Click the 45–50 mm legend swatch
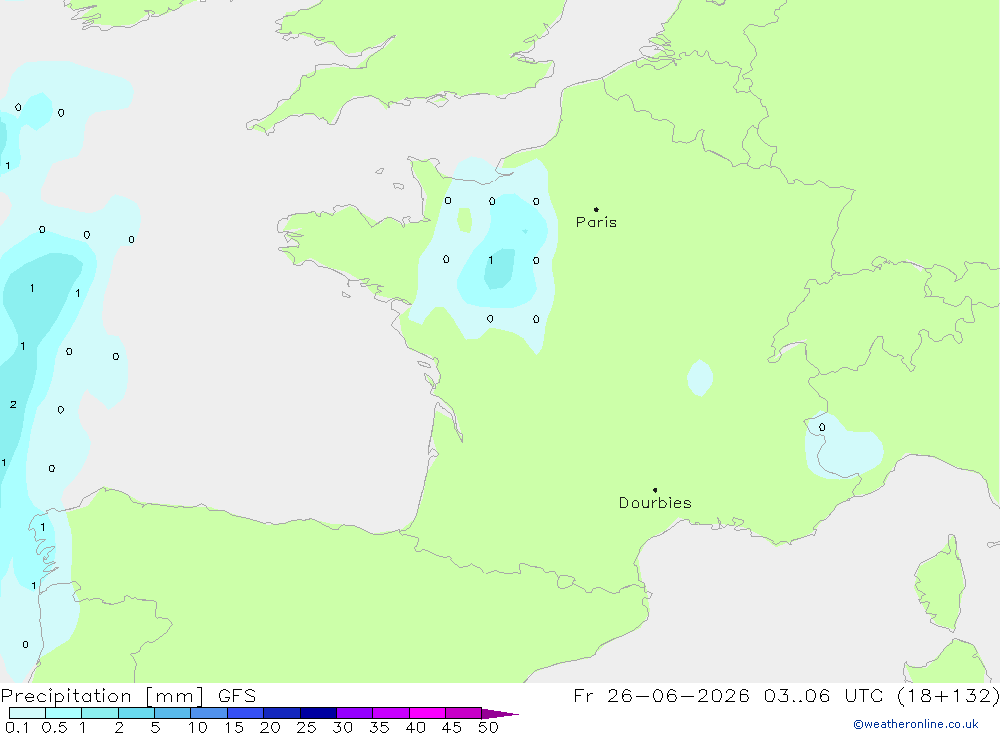Image resolution: width=1000 pixels, height=733 pixels. tap(464, 713)
